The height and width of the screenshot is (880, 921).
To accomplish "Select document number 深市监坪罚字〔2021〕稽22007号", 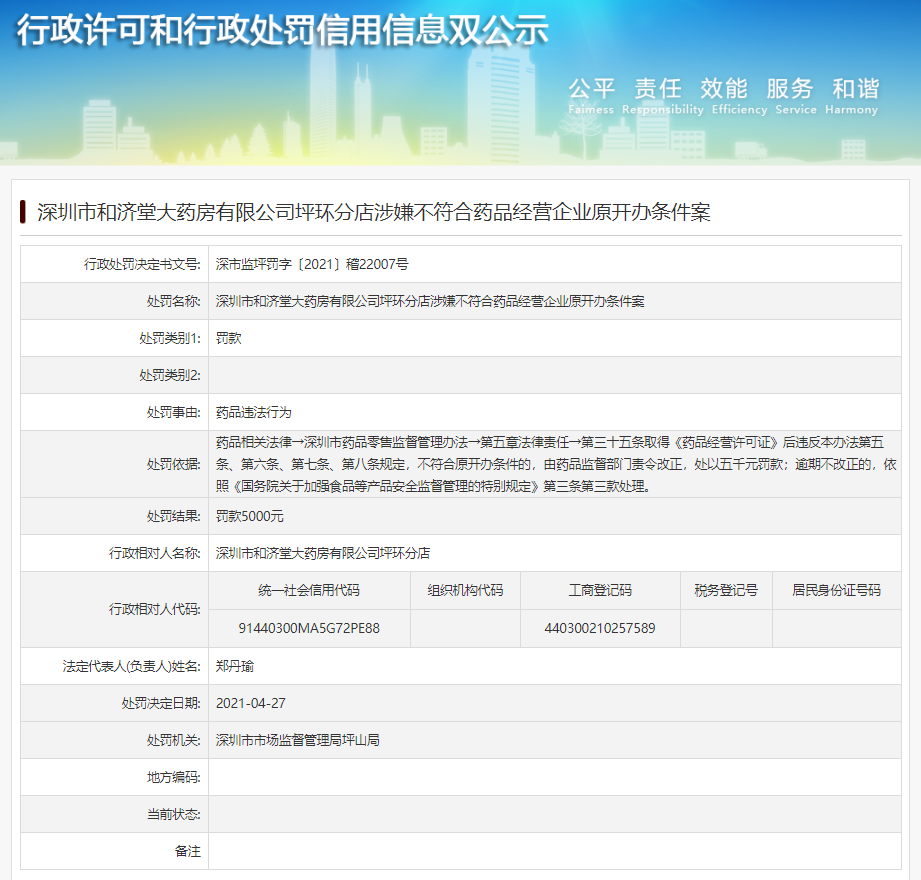I will 312,264.
